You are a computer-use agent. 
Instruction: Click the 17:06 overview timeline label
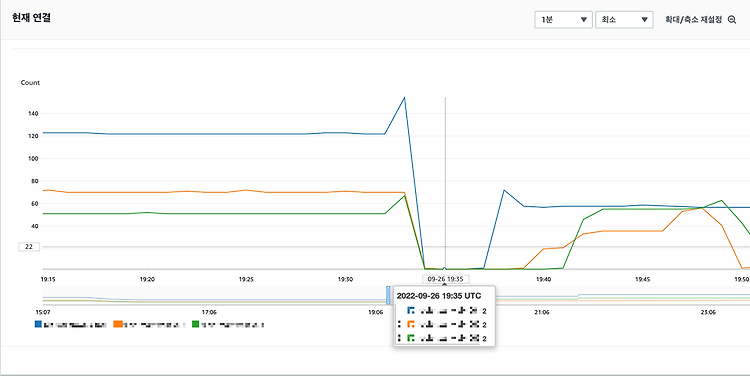click(x=209, y=312)
